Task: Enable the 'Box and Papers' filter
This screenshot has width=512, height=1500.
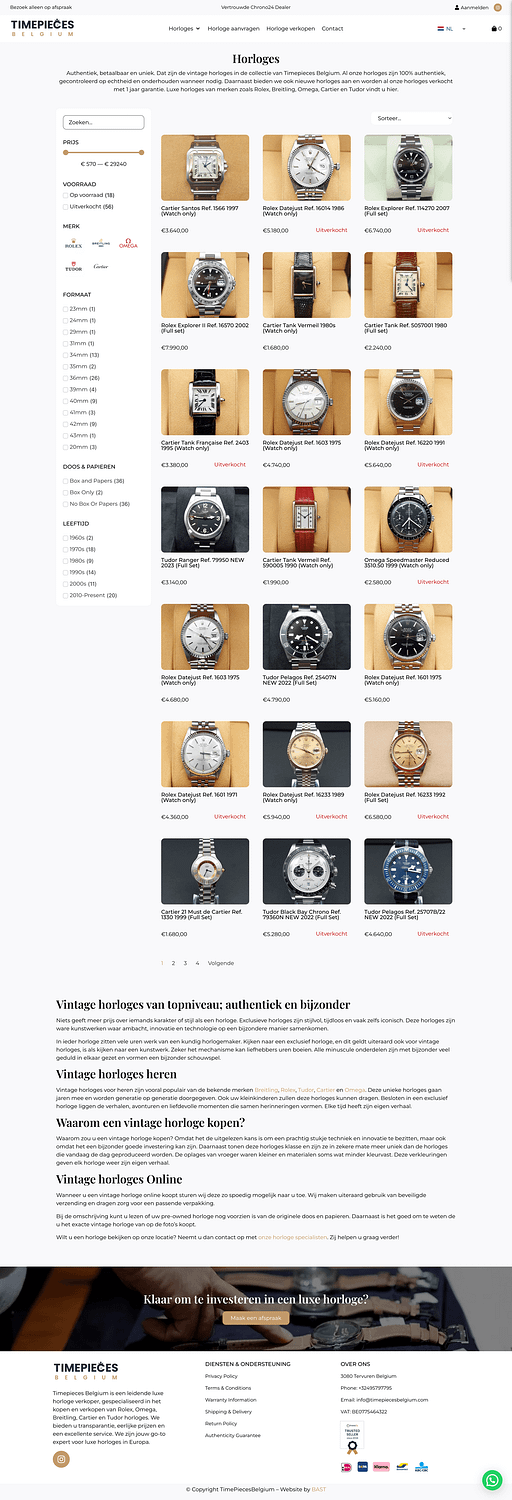Action: pos(66,481)
